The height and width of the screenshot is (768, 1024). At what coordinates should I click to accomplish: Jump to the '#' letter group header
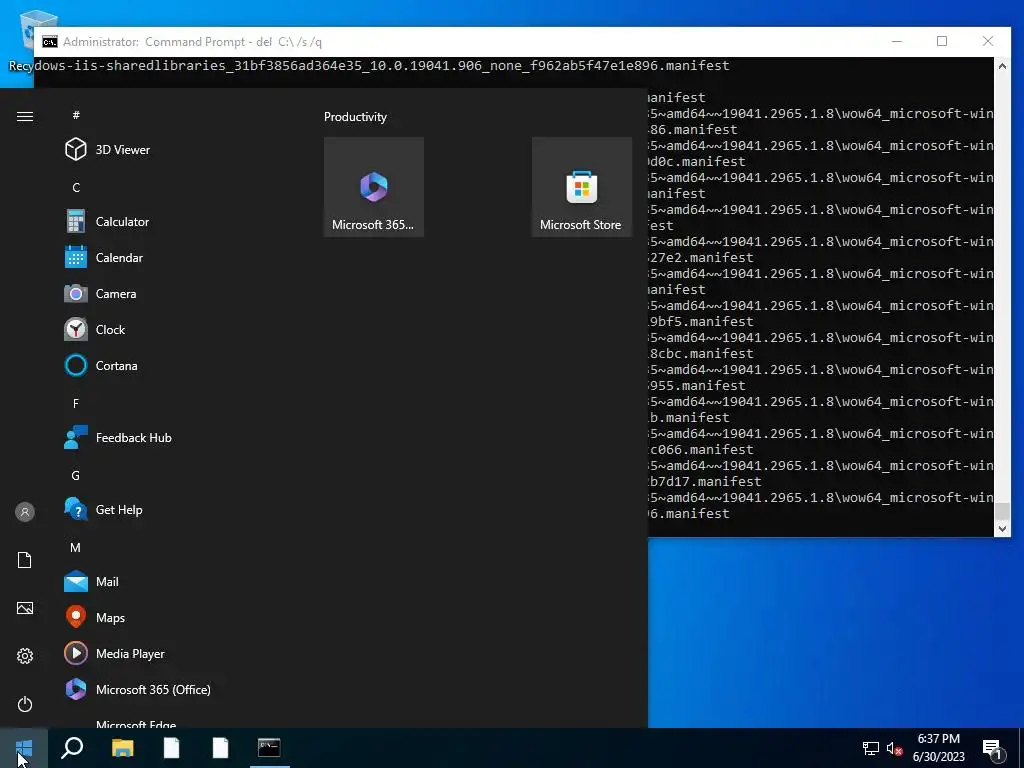coord(76,115)
